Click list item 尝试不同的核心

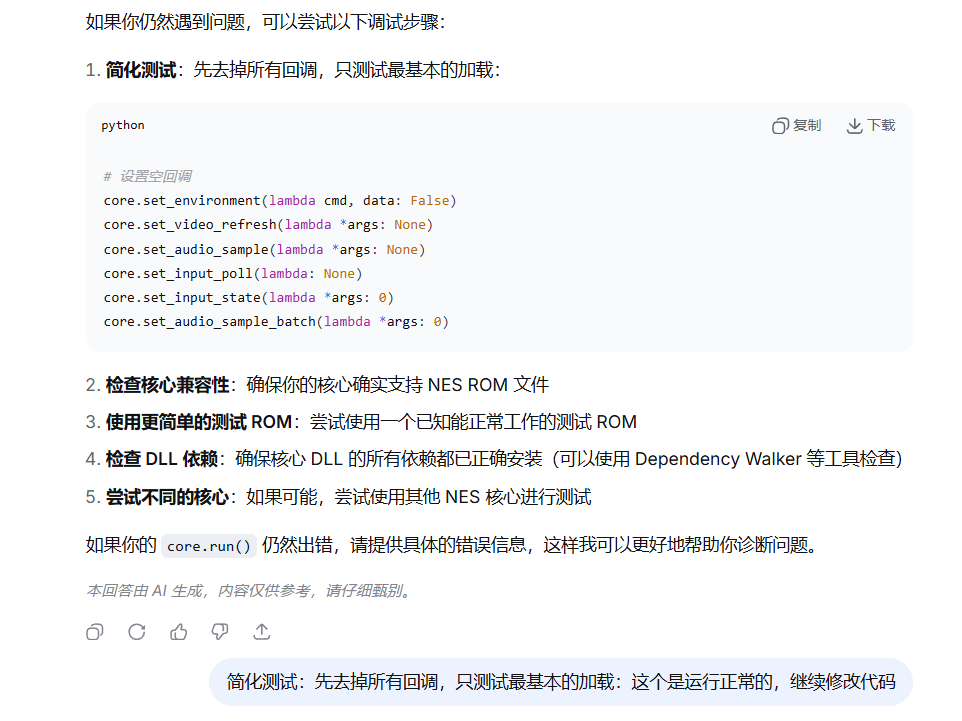[x=339, y=496]
